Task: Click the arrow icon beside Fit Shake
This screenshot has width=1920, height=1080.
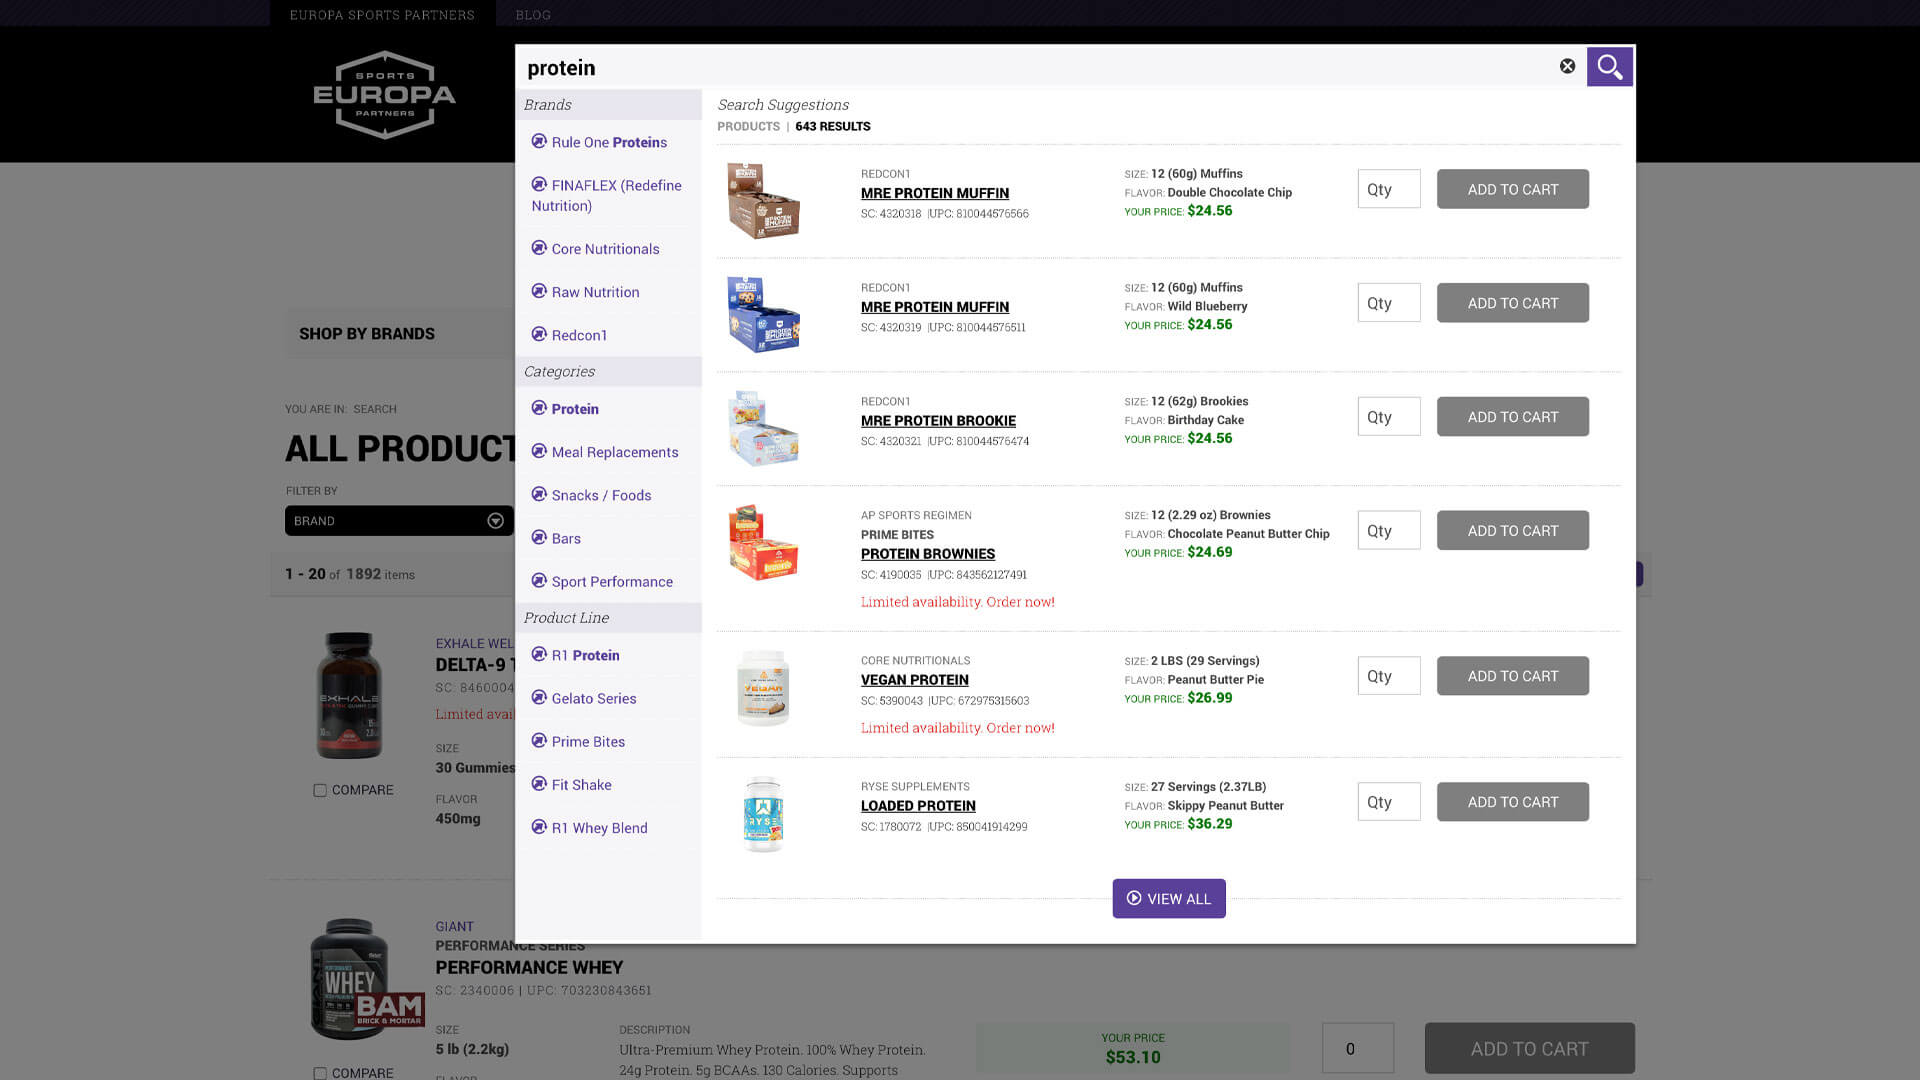Action: coord(539,784)
